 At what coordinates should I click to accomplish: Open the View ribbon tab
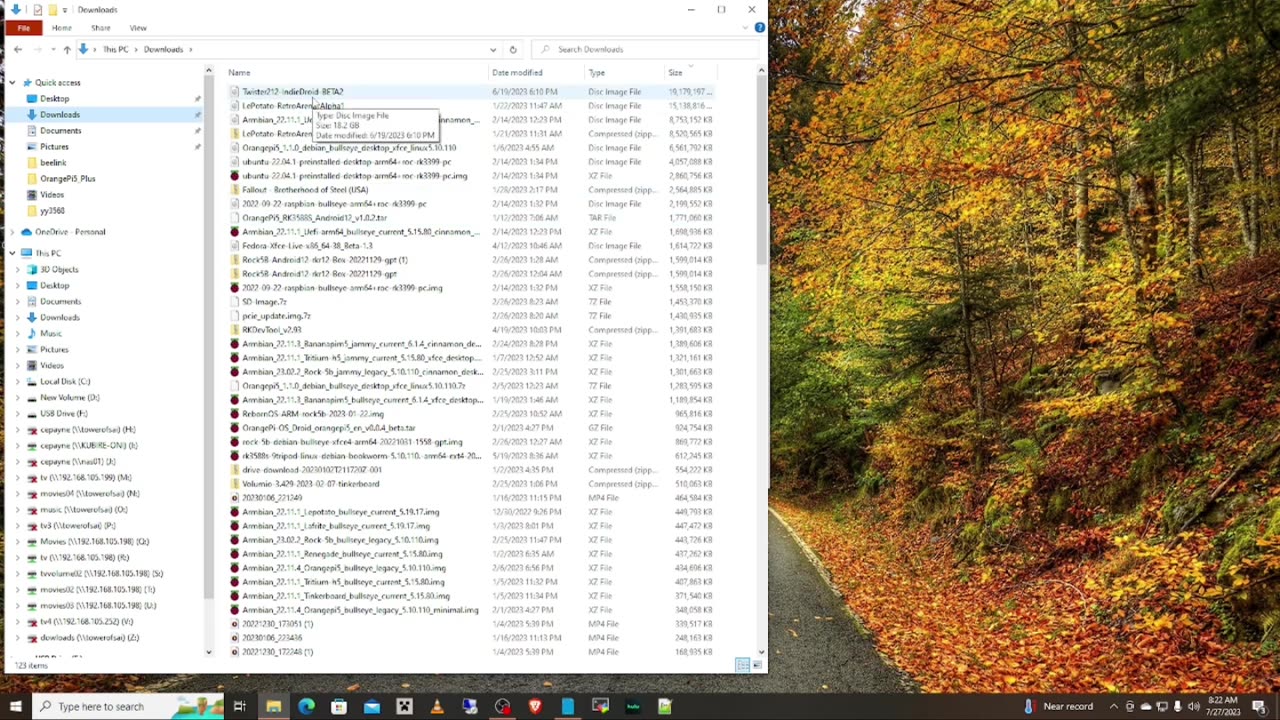138,27
